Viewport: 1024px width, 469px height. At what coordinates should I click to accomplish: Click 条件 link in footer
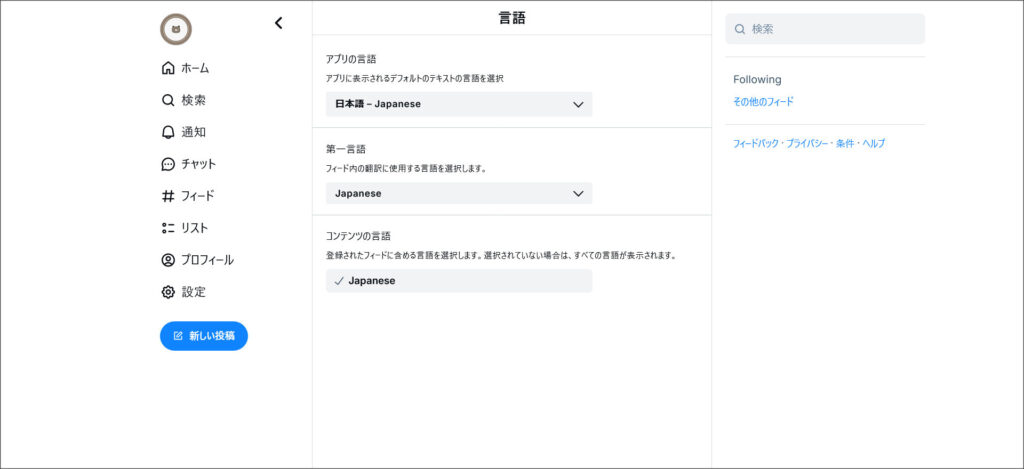click(846, 144)
